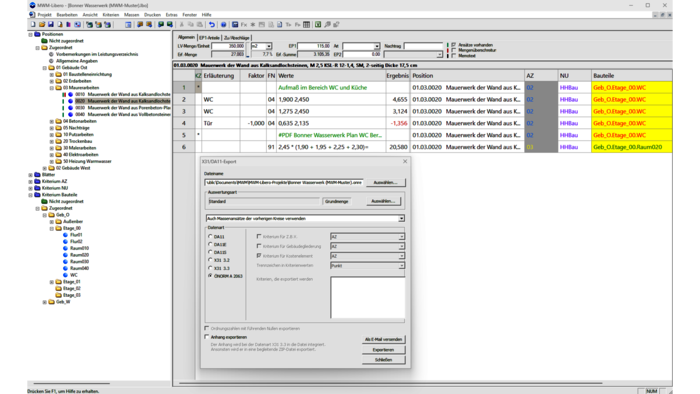This screenshot has height=394, width=700.
Task: Click the search magnifier toolbar icon
Action: point(327,25)
